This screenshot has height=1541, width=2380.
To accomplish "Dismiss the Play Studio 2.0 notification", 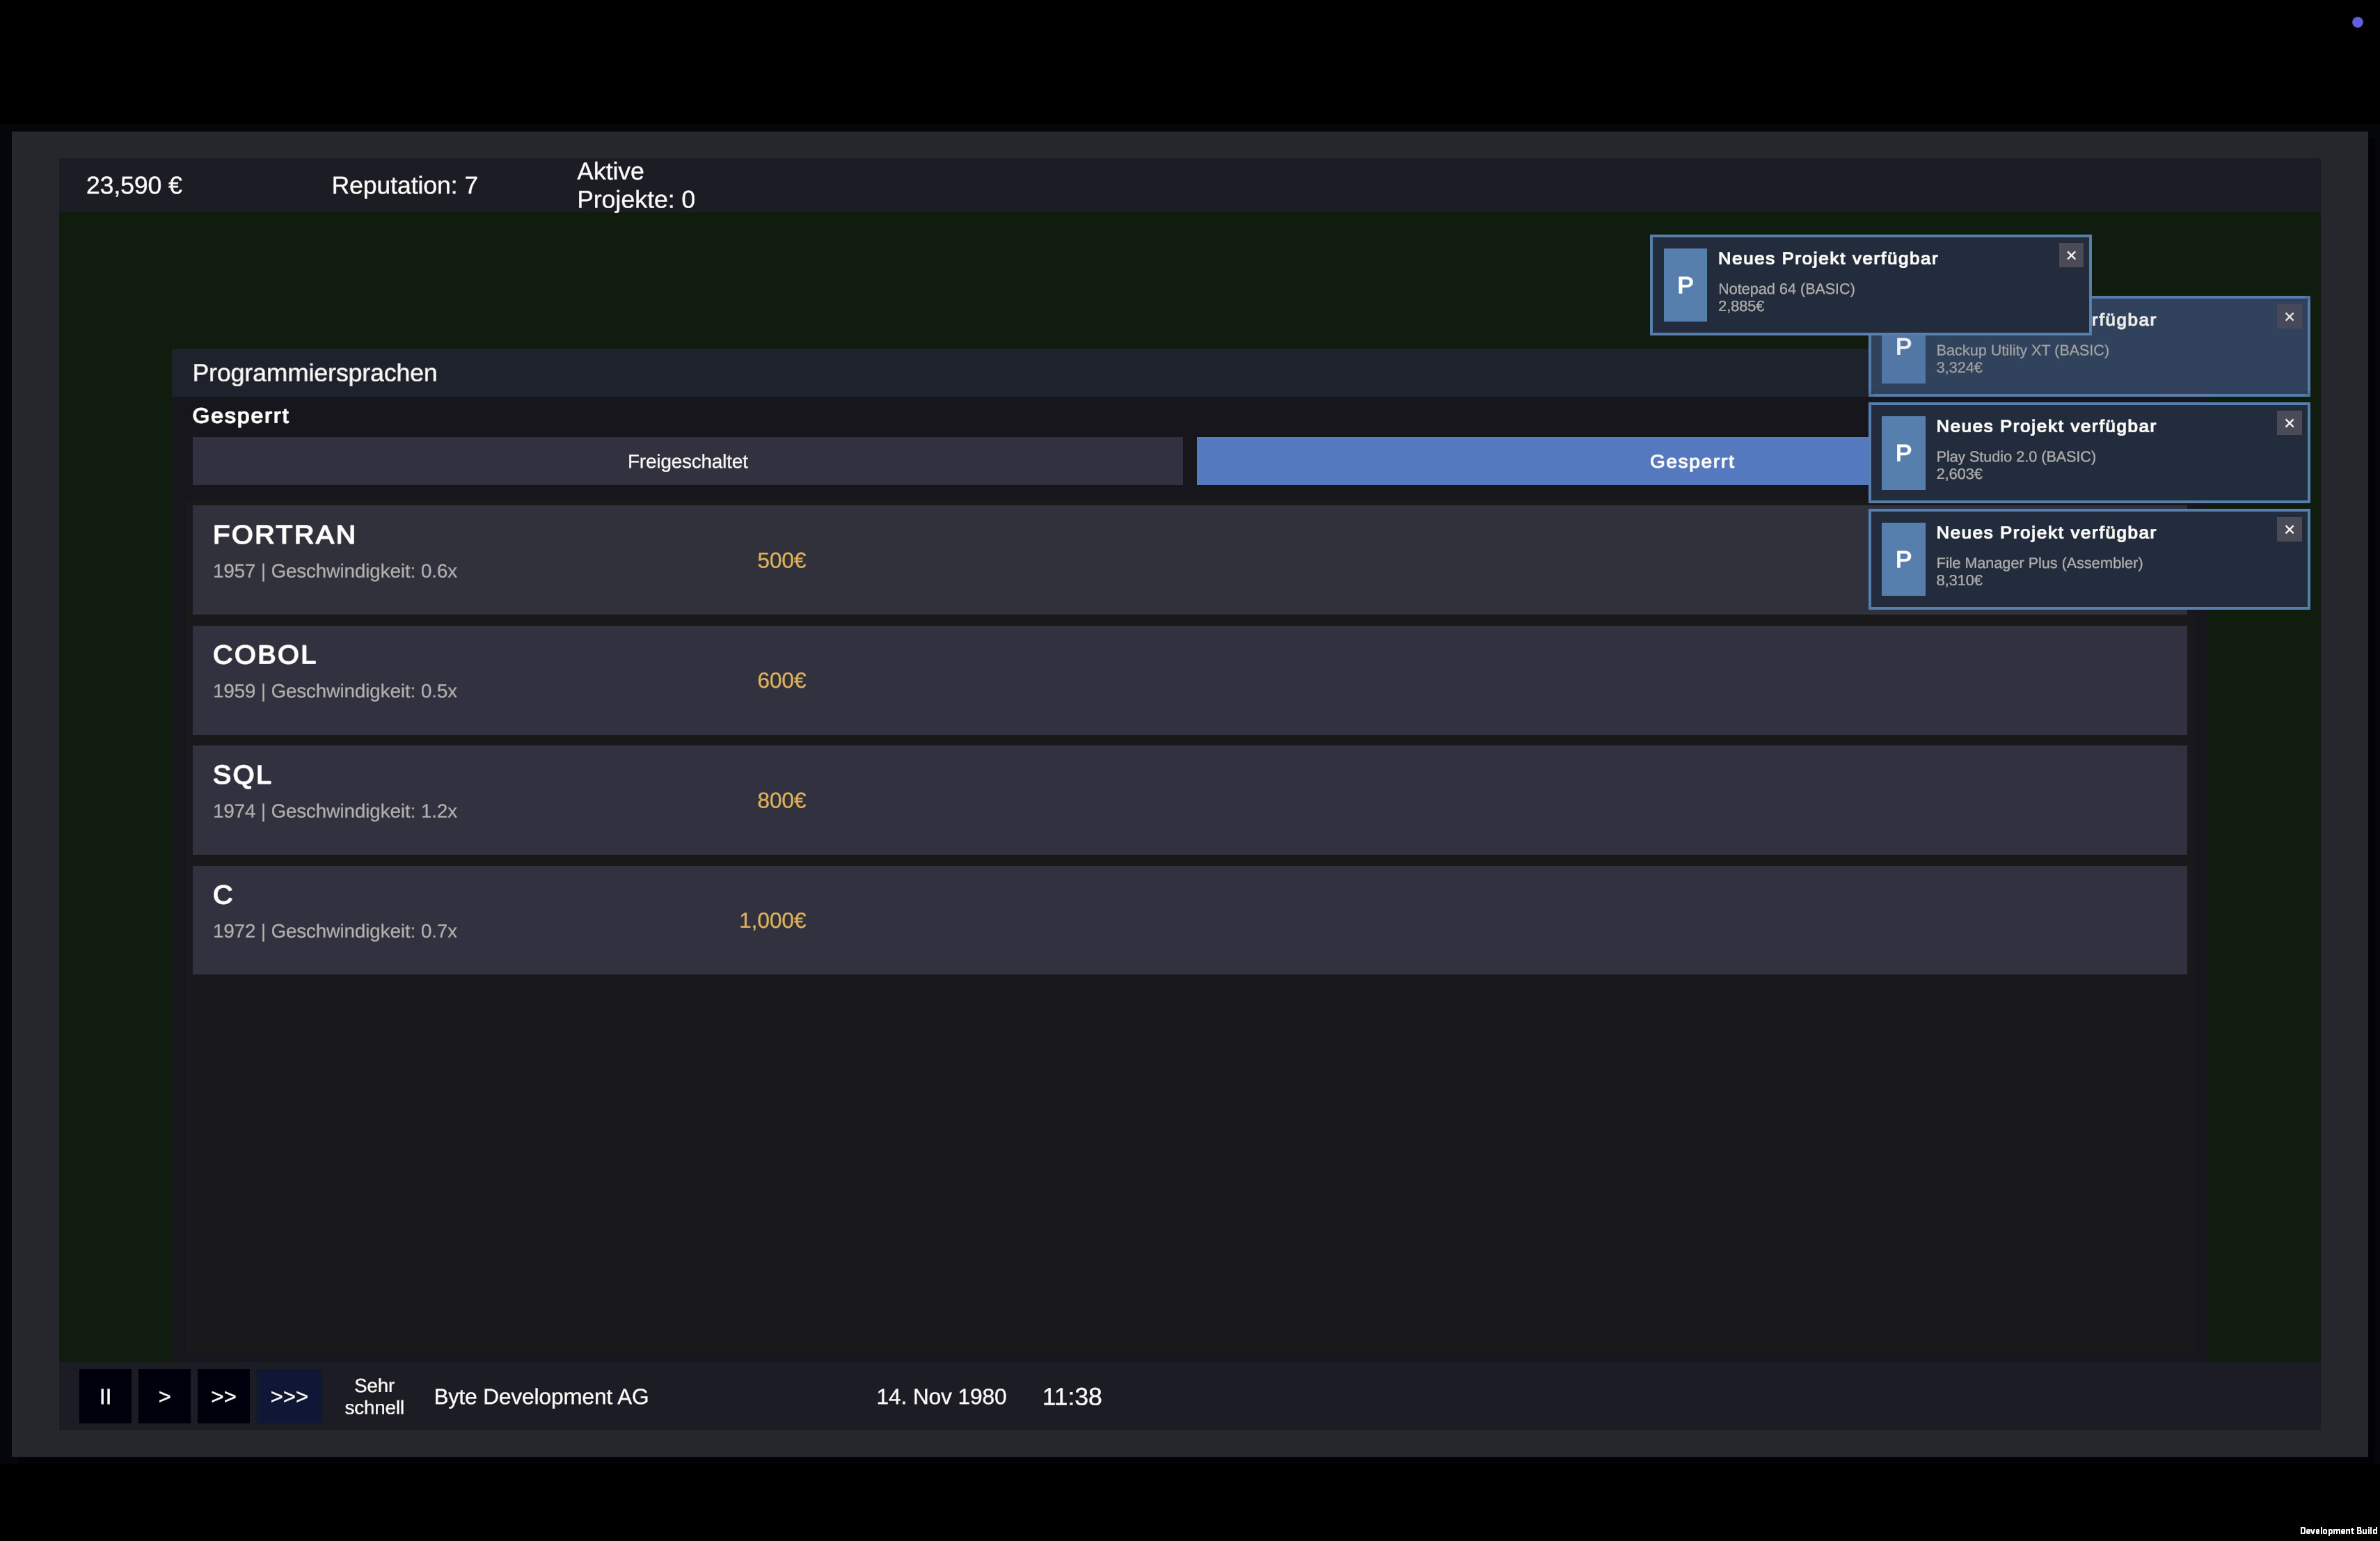I will pos(2290,422).
